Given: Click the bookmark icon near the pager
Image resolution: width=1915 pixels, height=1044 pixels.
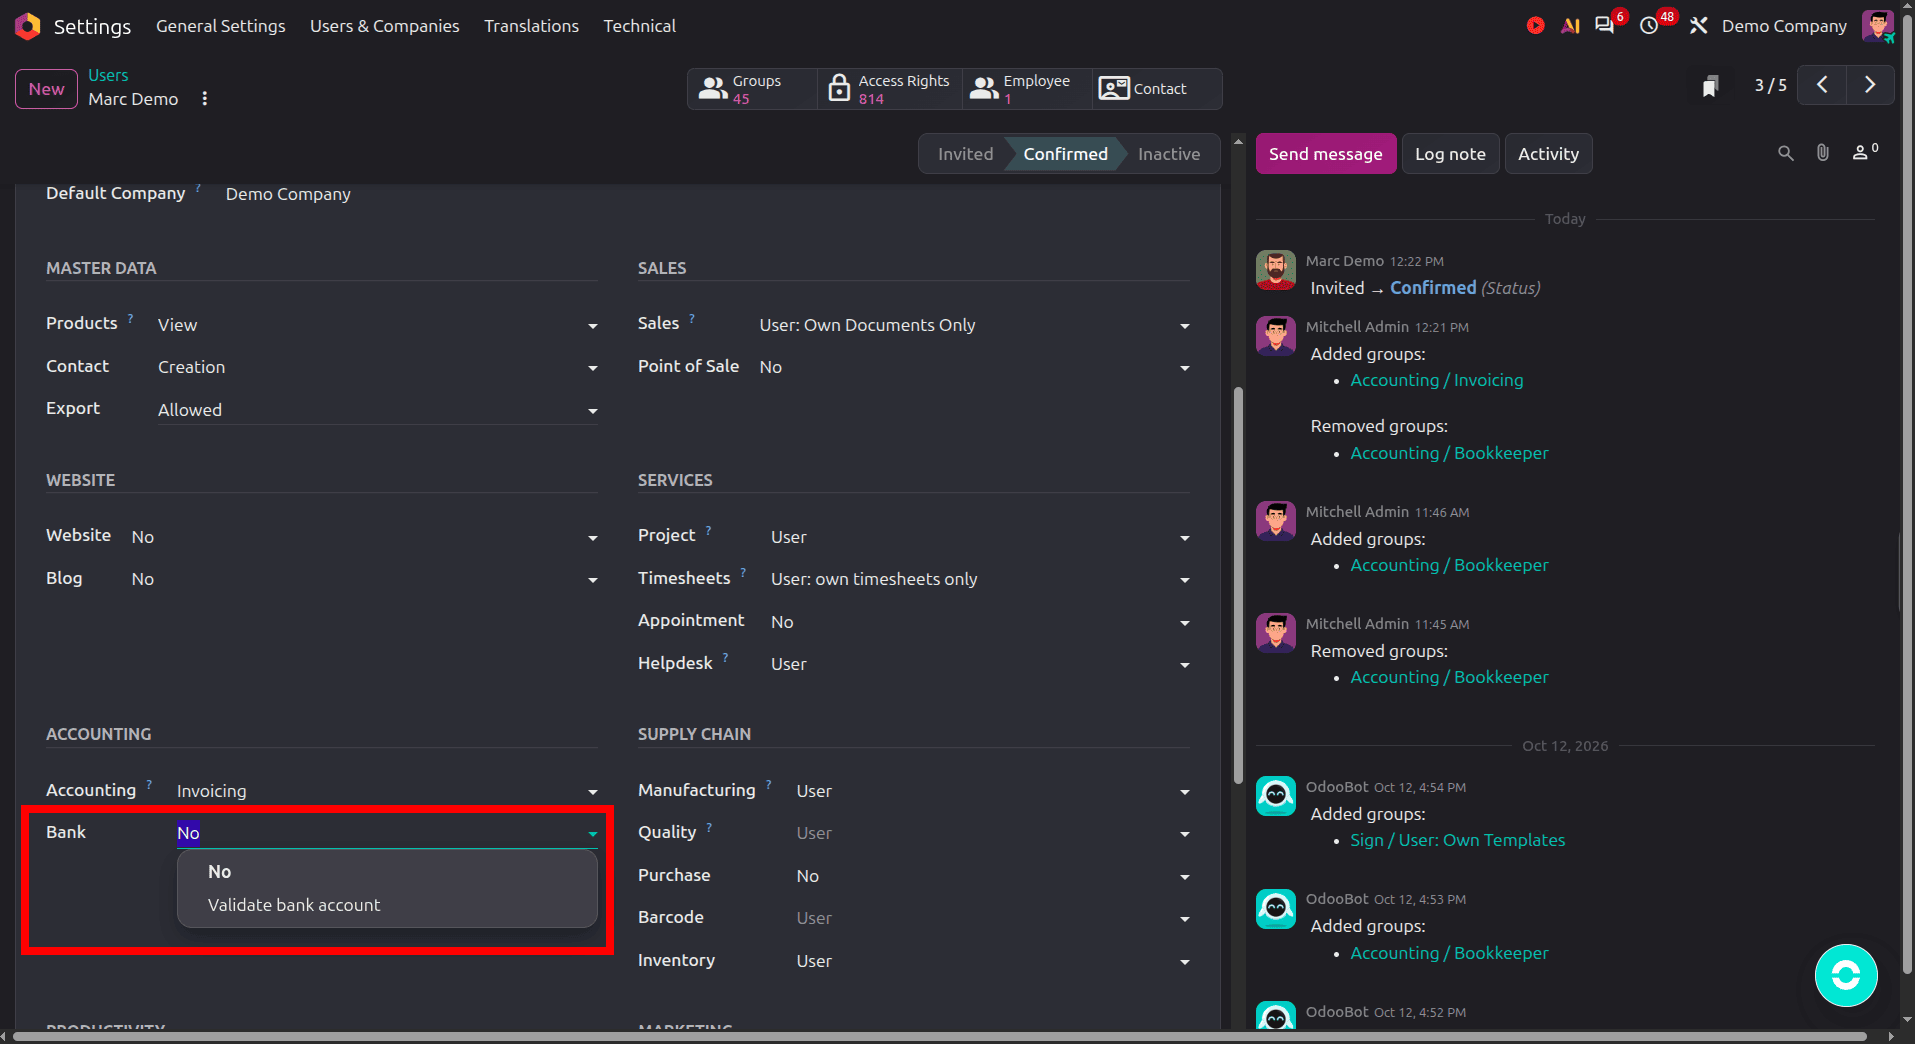Looking at the screenshot, I should pyautogui.click(x=1710, y=86).
